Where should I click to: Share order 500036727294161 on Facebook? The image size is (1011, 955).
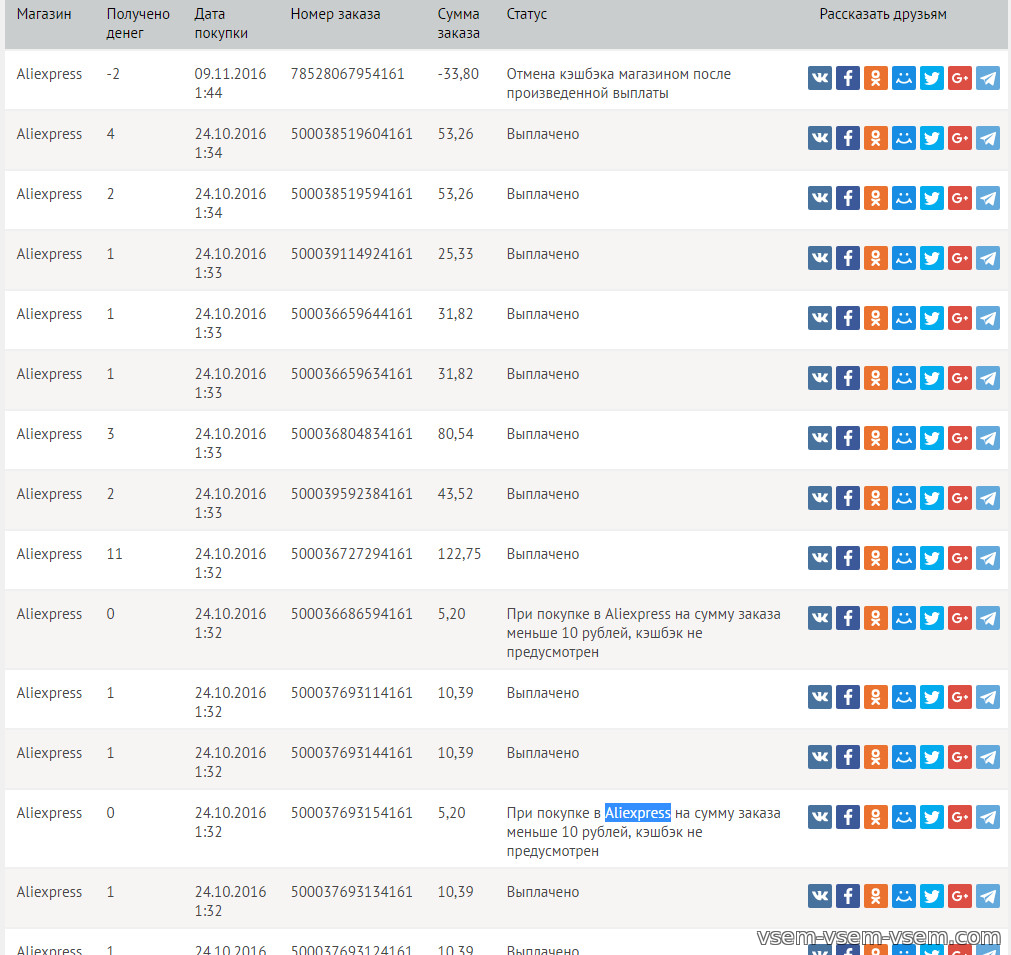(x=847, y=558)
